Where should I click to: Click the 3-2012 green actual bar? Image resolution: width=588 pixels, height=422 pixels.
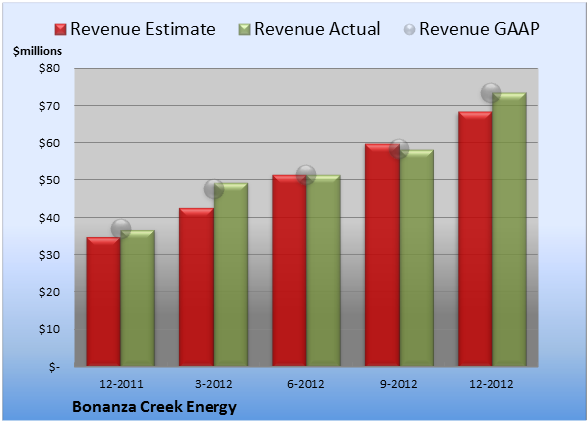(231, 275)
